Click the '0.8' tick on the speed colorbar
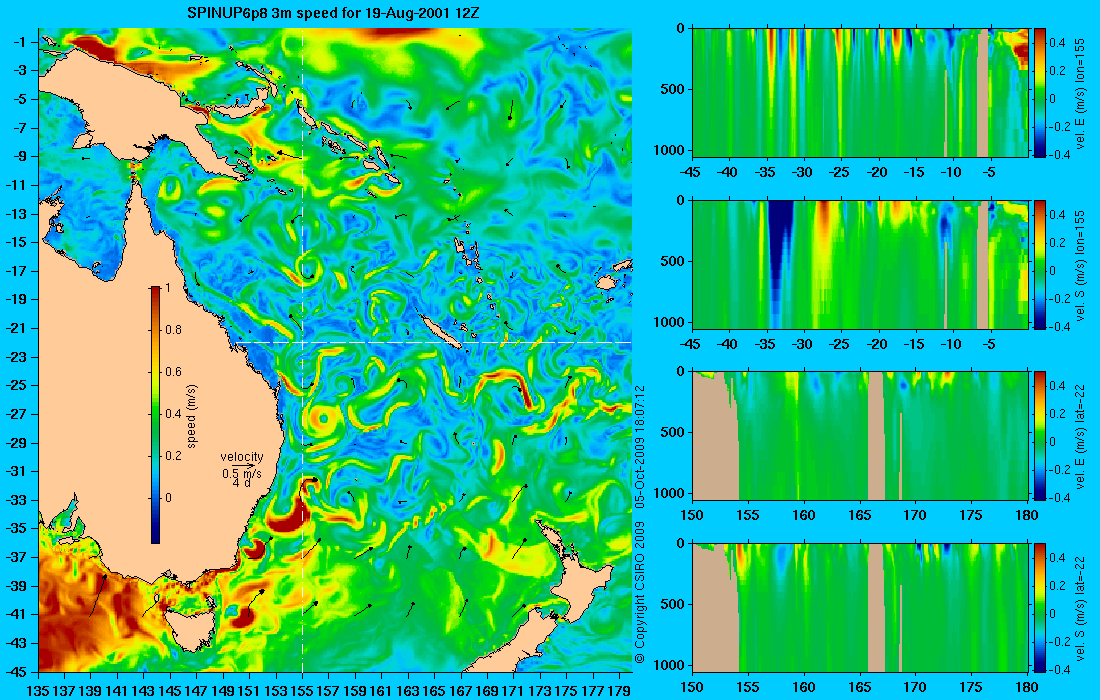The height and width of the screenshot is (700, 1100). coord(173,330)
